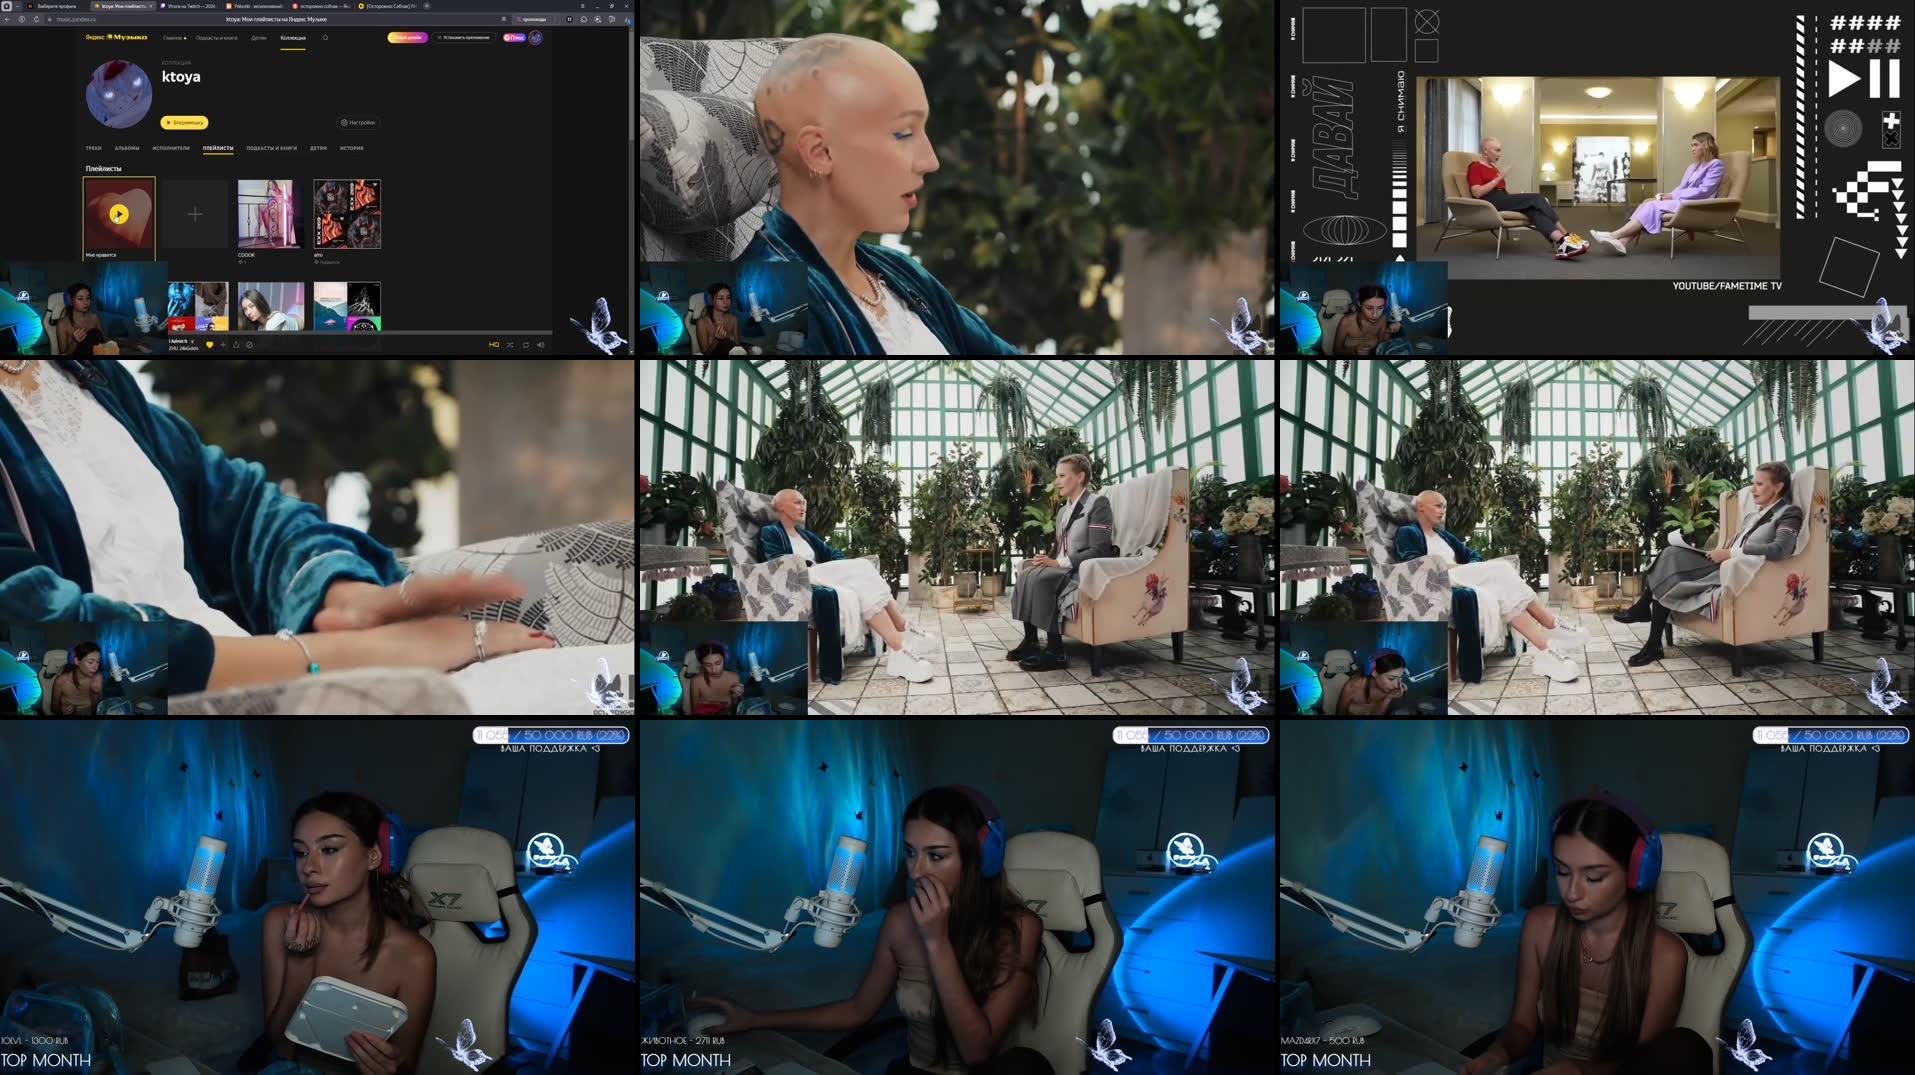Open the user avatar menu in header
Screen dimensions: 1915x1075
[535, 37]
